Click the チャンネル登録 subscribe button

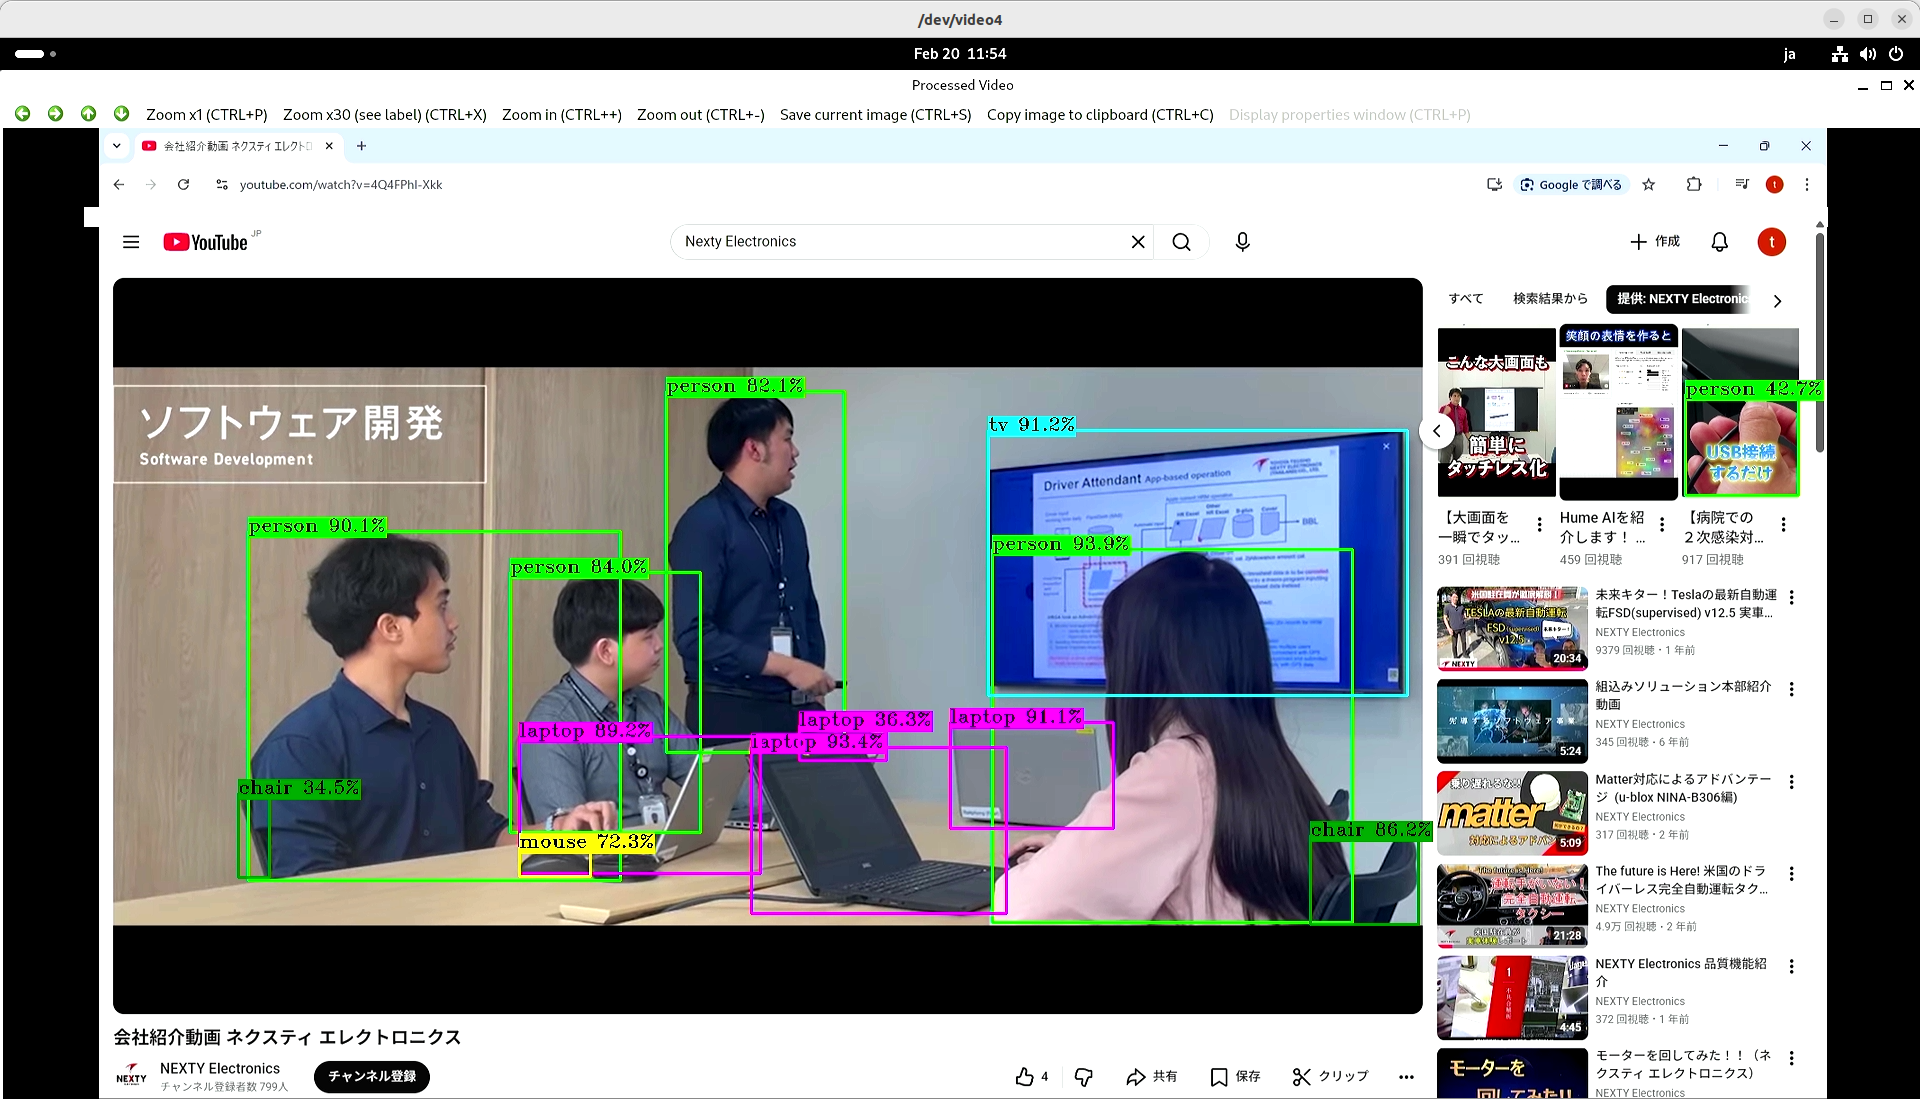click(372, 1076)
